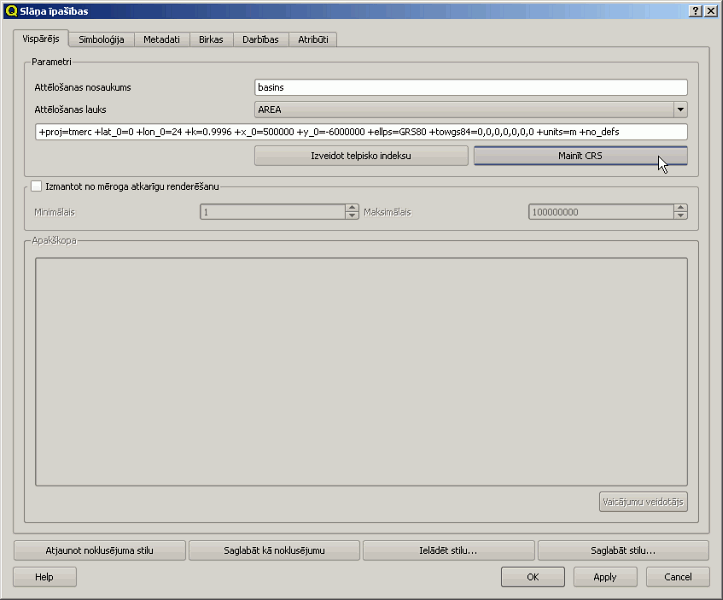
Task: Click inside the Apakškopa text area
Action: (x=361, y=372)
